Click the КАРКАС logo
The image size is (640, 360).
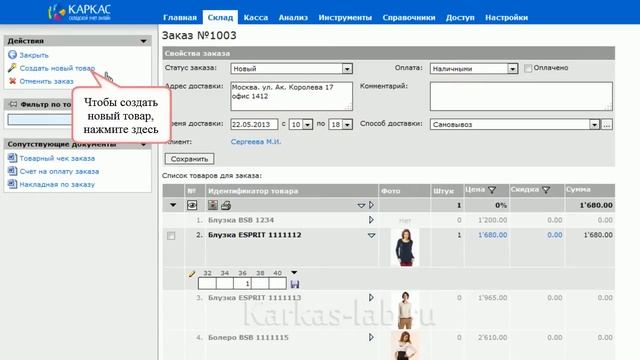click(x=79, y=12)
